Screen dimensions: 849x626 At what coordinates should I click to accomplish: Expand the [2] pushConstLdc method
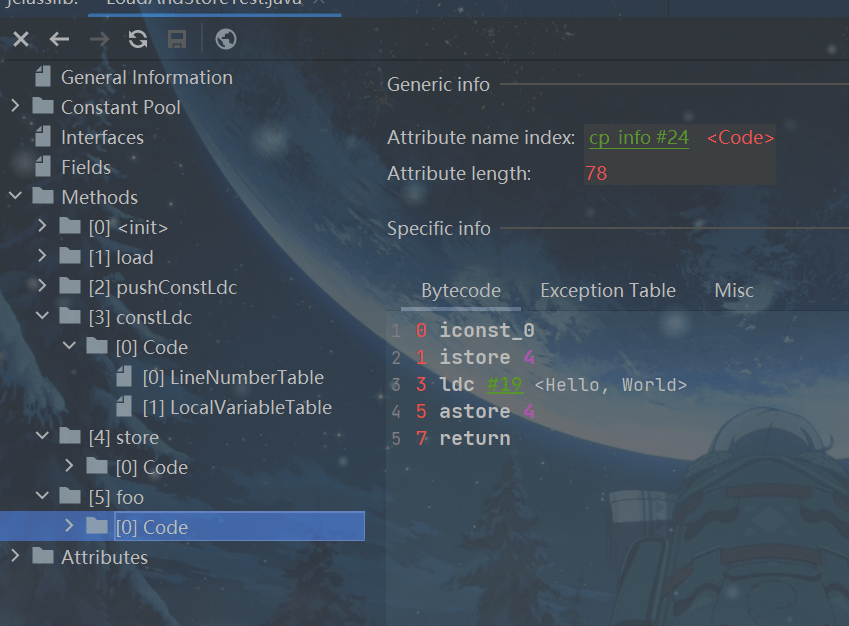tap(42, 287)
